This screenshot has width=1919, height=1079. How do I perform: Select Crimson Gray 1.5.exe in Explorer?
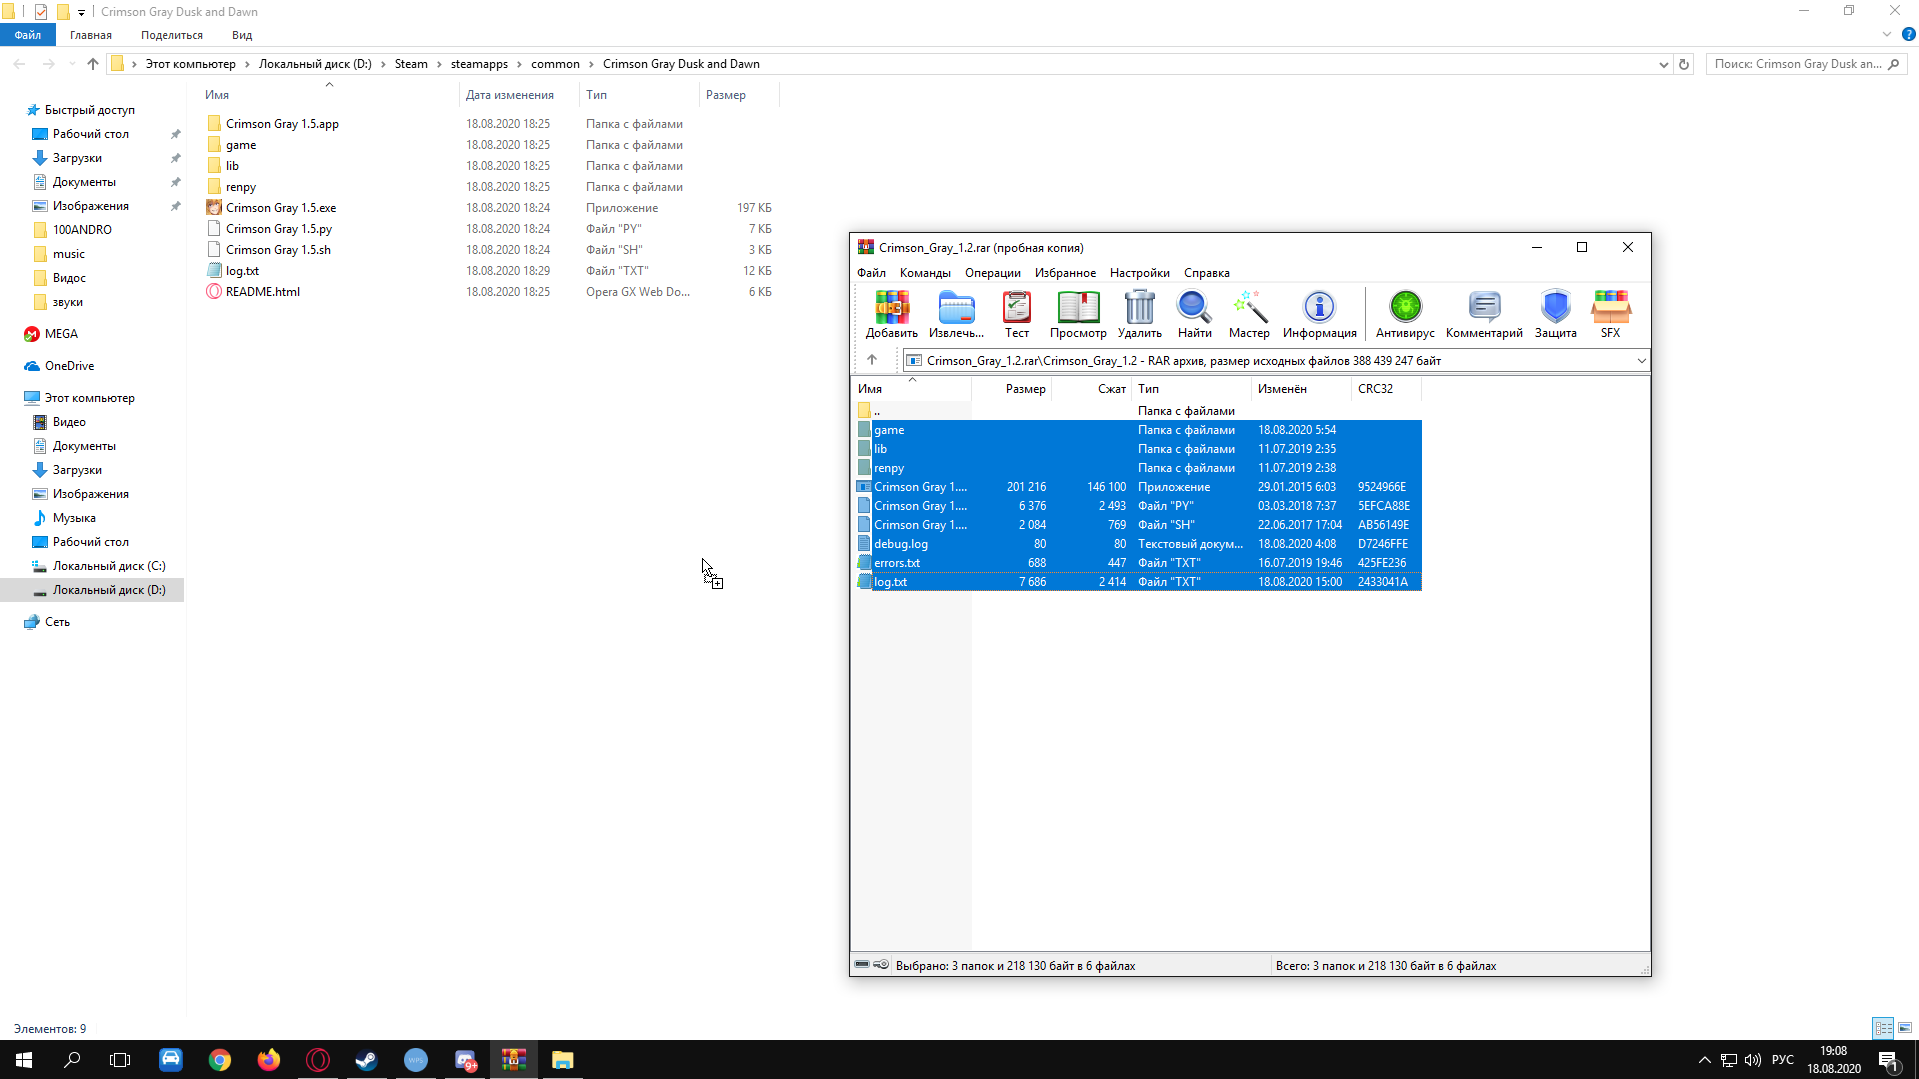pos(281,208)
